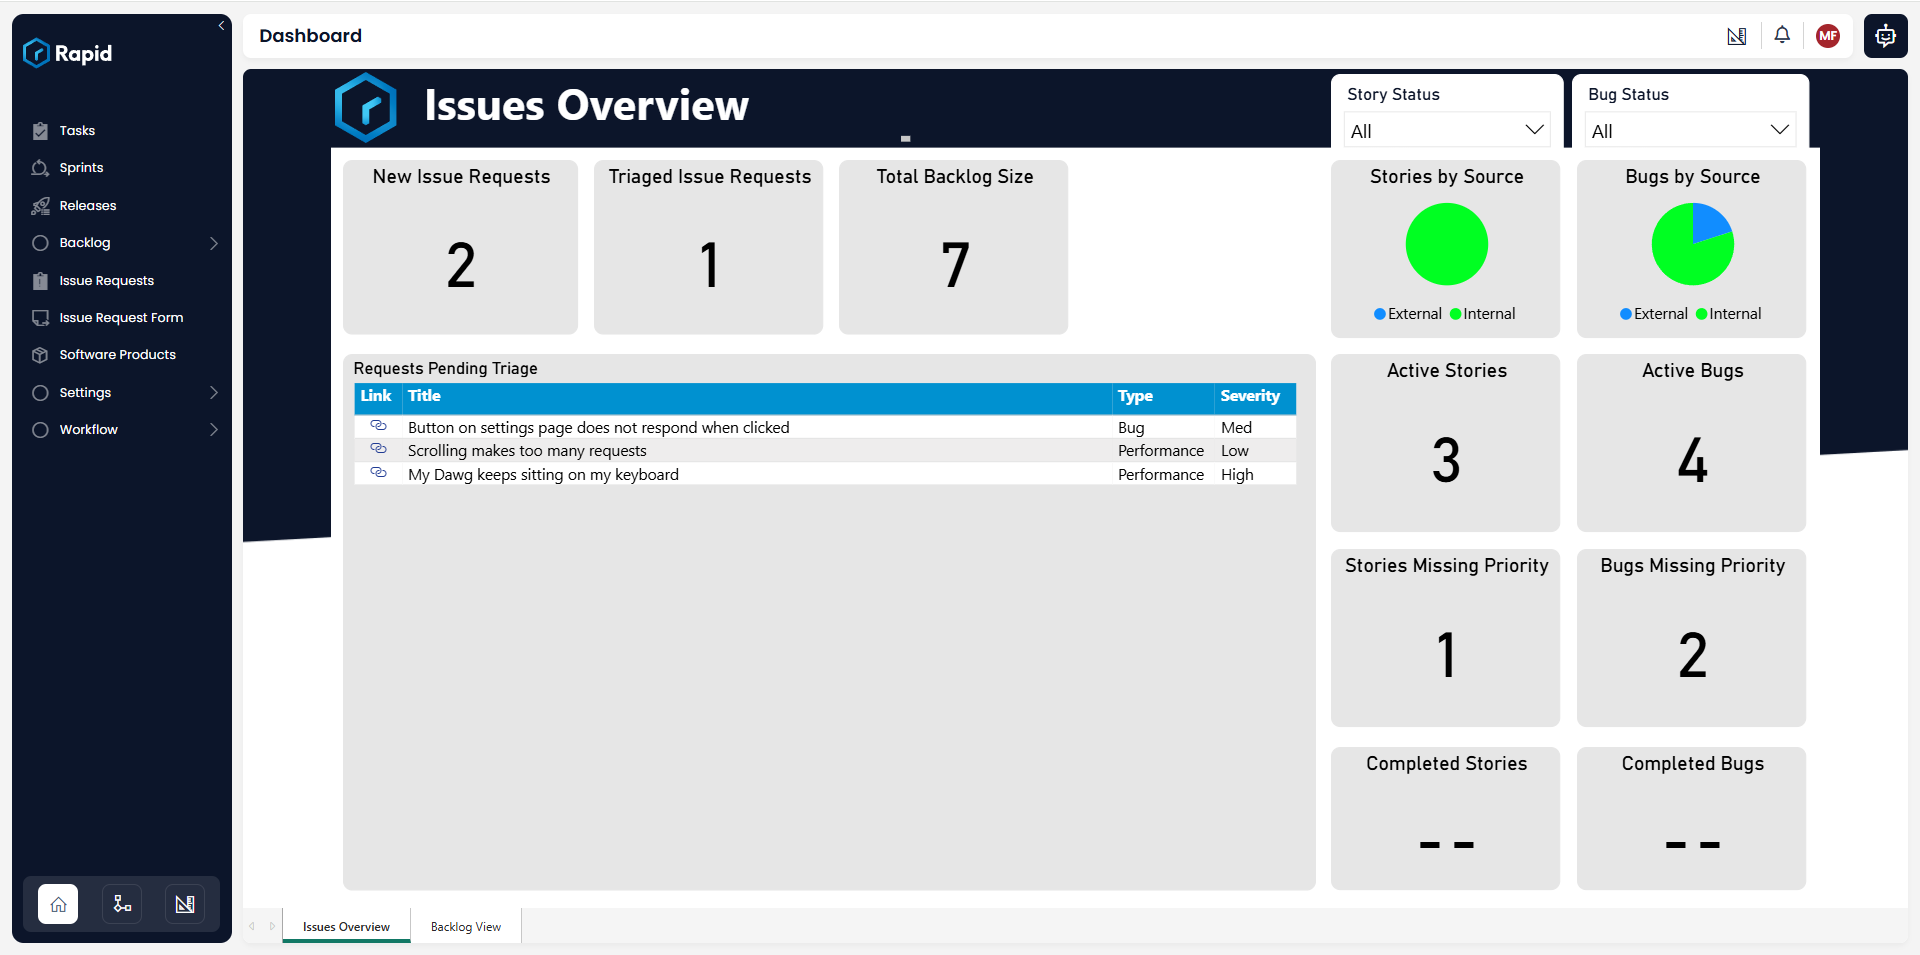Select 'My Dawg keeps sitting on my keyboard' title
This screenshot has width=1920, height=955.
[x=543, y=475]
